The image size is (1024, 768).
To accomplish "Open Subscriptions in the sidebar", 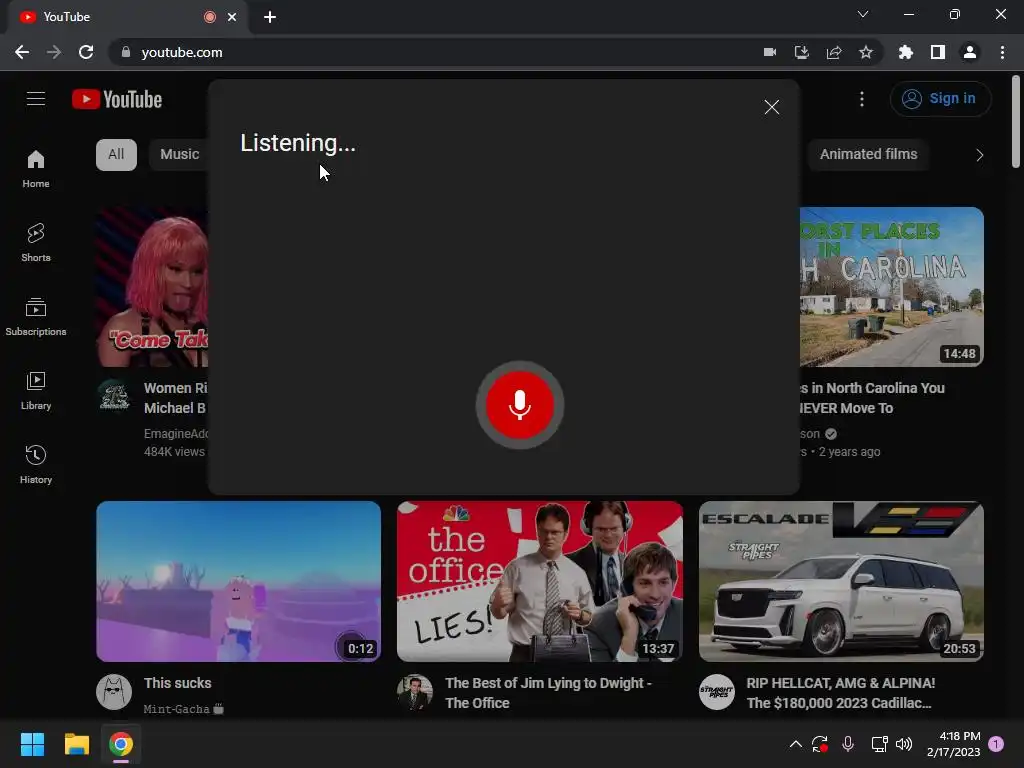I will [x=36, y=317].
